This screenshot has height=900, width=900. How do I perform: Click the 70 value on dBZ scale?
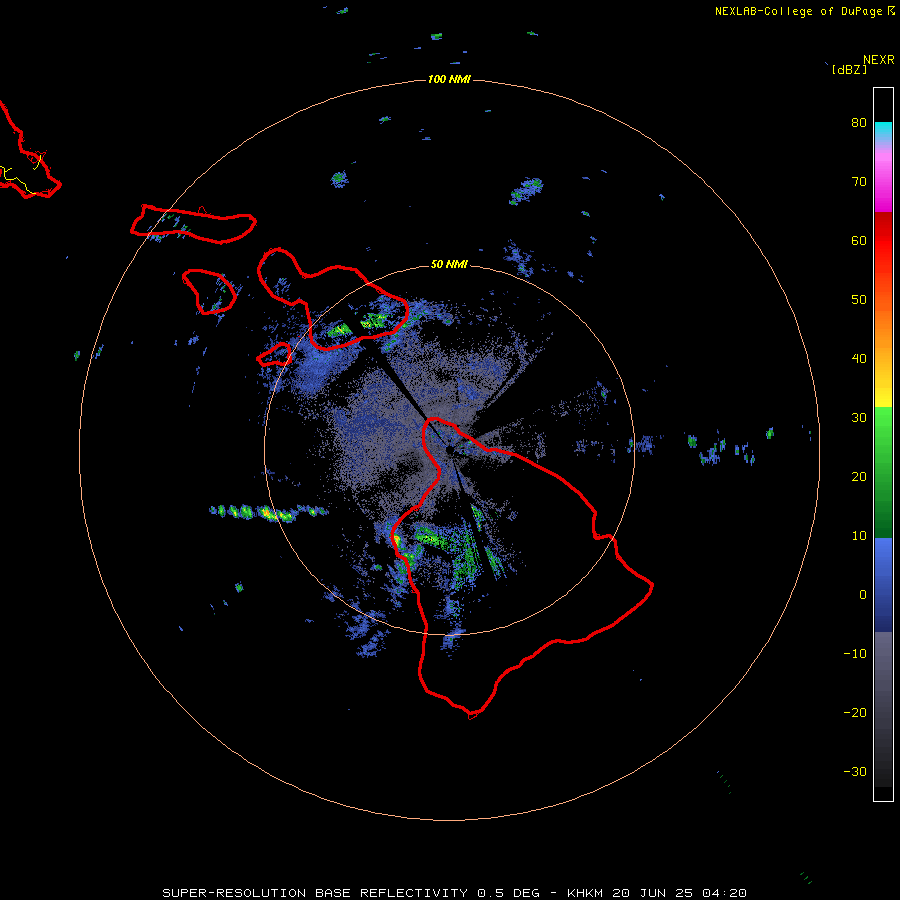859,182
